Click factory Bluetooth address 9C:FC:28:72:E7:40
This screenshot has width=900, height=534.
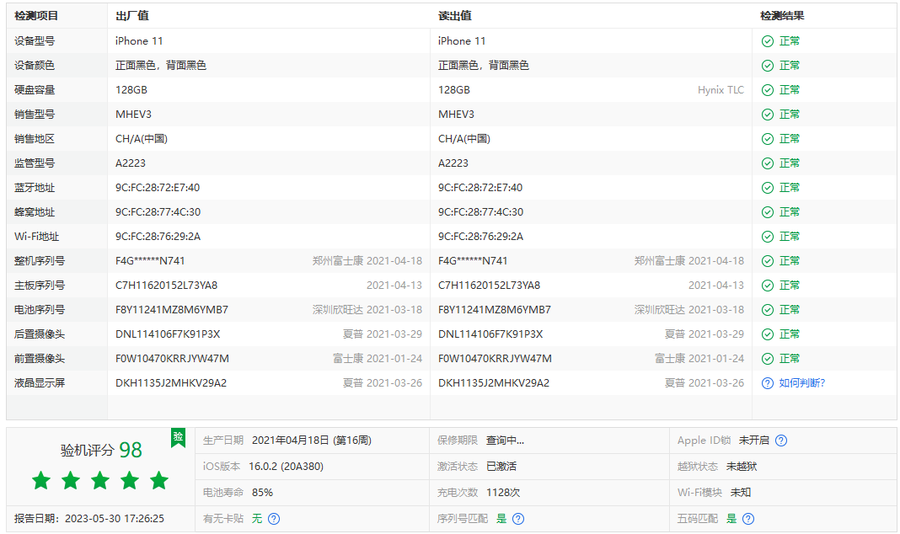(157, 188)
